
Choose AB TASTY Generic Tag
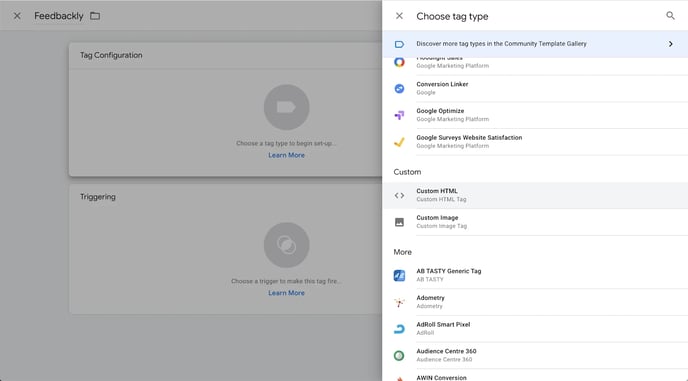tap(535, 275)
